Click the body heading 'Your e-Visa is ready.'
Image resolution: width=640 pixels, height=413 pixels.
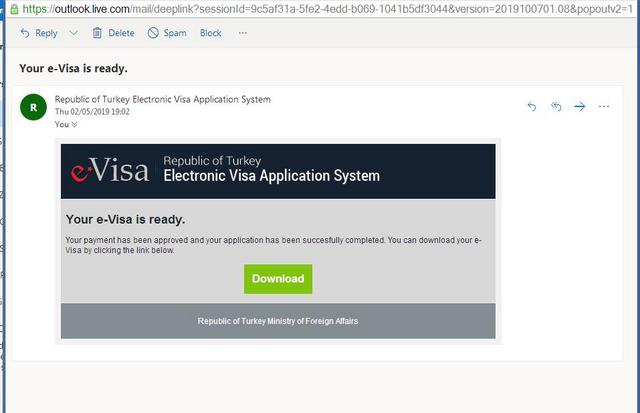pyautogui.click(x=125, y=220)
